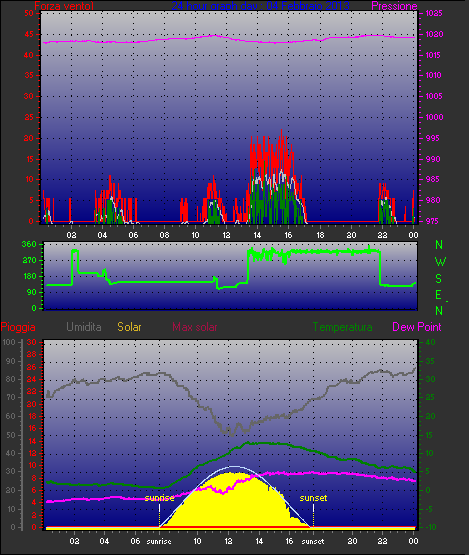Click the Pressione axis title
The image size is (469, 555).
(x=394, y=6)
